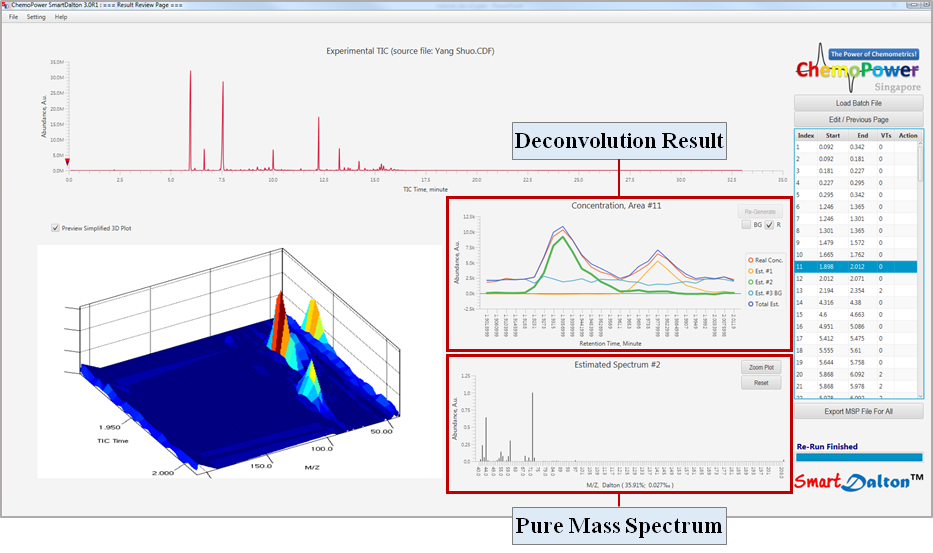This screenshot has height=553, width=933.
Task: Open the File menu
Action: 13,17
